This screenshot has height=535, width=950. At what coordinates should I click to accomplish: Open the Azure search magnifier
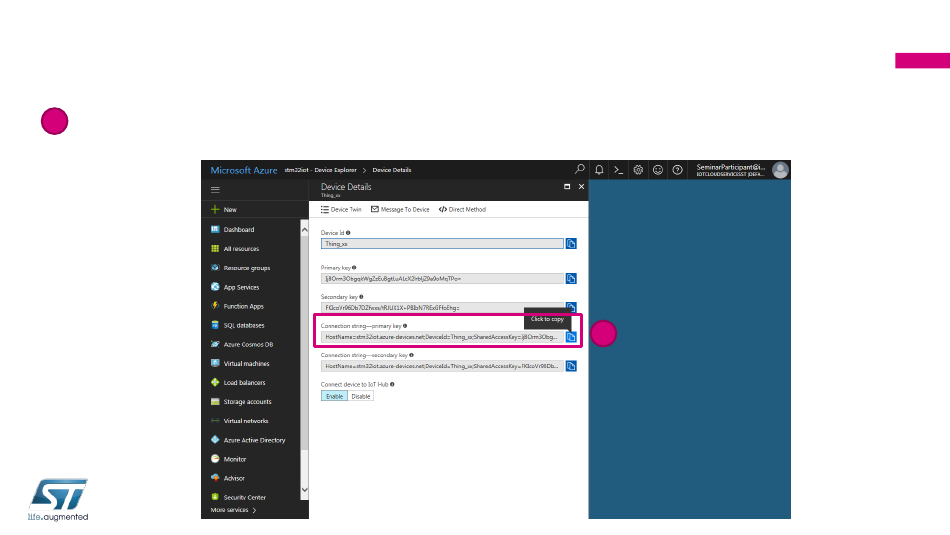pyautogui.click(x=580, y=170)
